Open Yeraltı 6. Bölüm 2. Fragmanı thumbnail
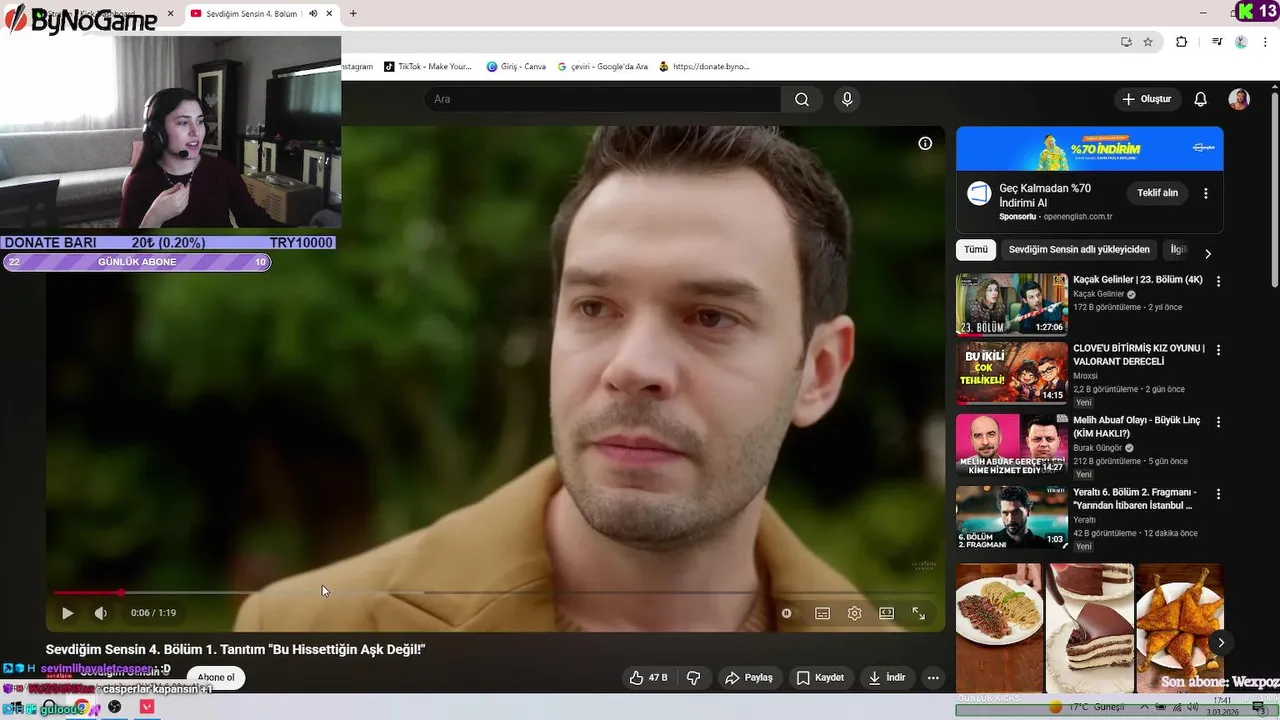This screenshot has height=720, width=1280. point(1012,517)
